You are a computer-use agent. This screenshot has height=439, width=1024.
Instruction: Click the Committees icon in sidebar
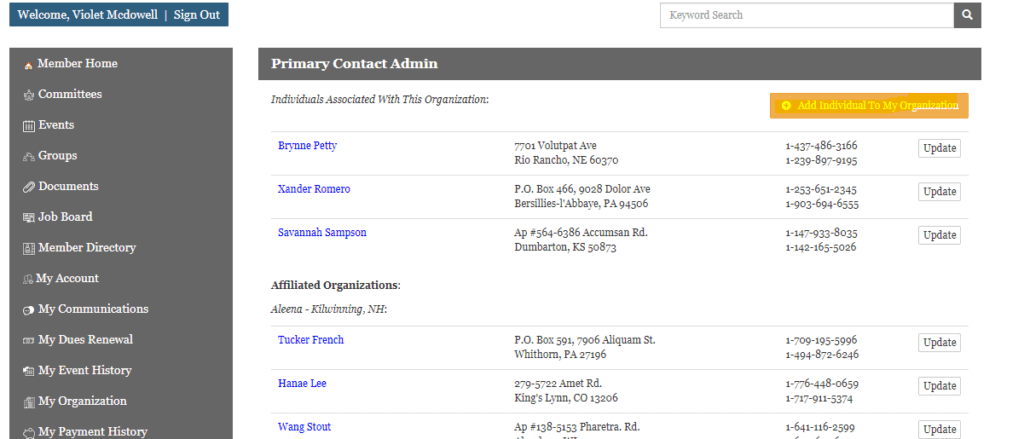(28, 95)
